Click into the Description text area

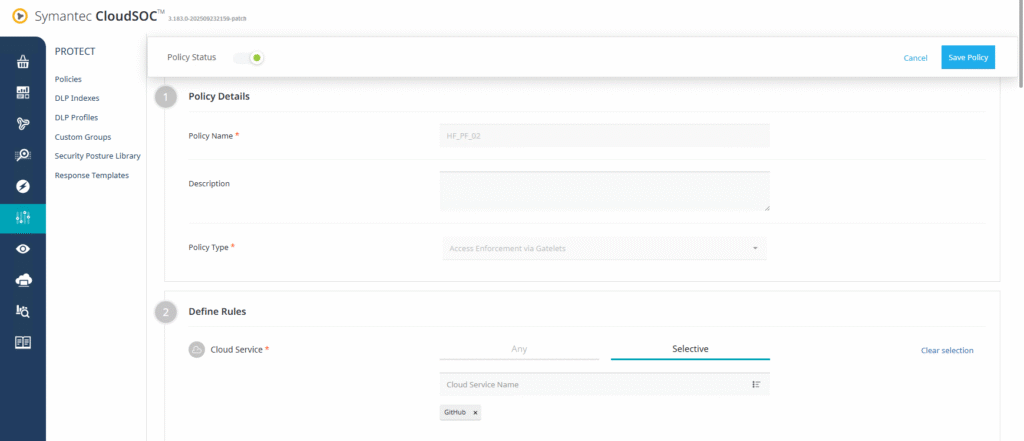[603, 190]
